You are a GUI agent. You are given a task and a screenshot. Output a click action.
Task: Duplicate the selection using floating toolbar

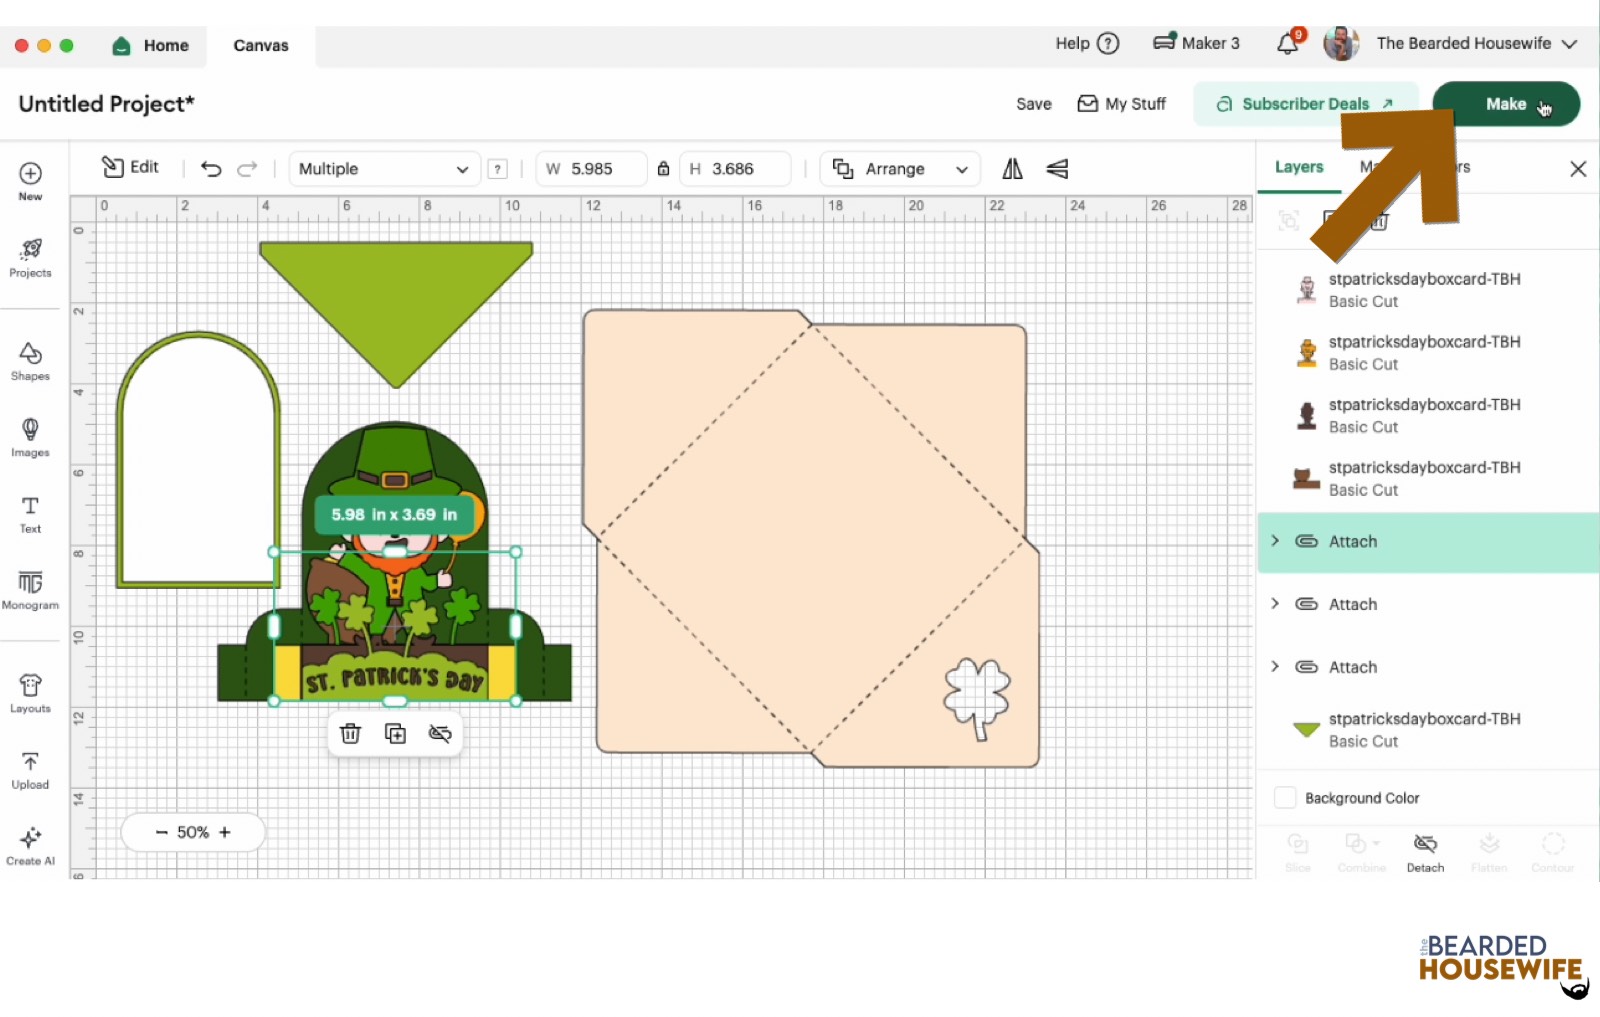[x=395, y=734]
